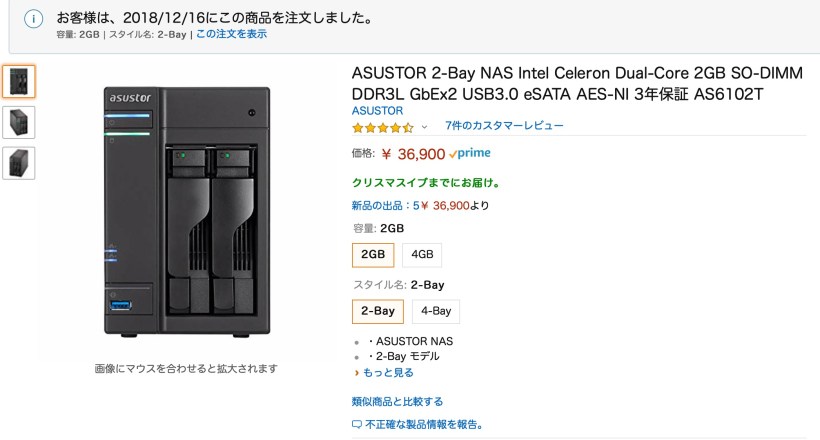Select the third product thumbnail

coord(19,163)
